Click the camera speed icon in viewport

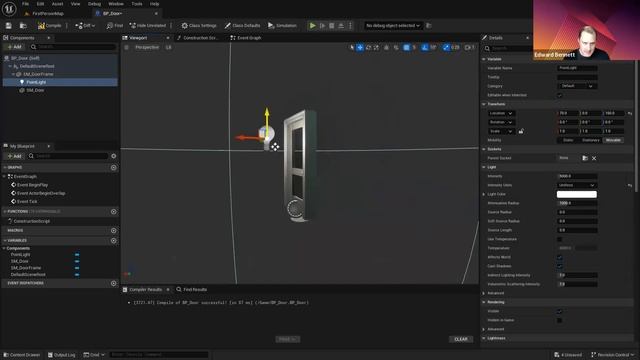pos(468,48)
